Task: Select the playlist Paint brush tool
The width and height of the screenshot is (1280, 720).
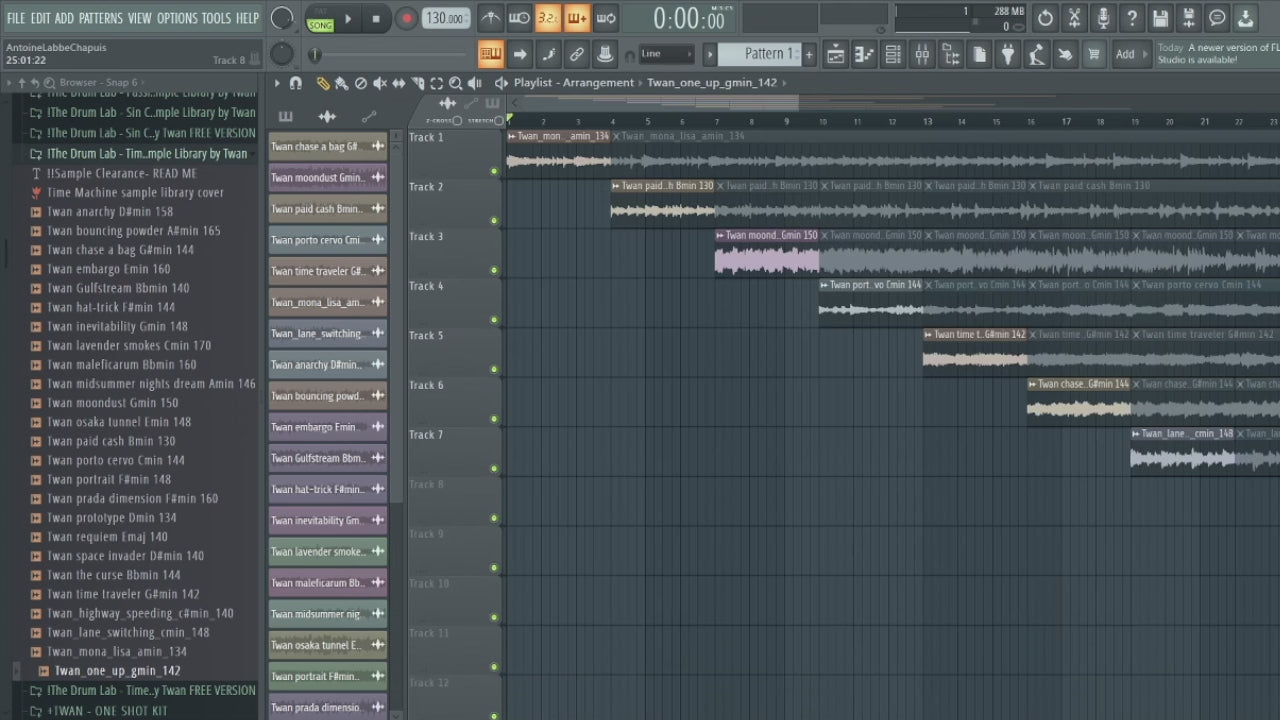Action: coord(341,83)
